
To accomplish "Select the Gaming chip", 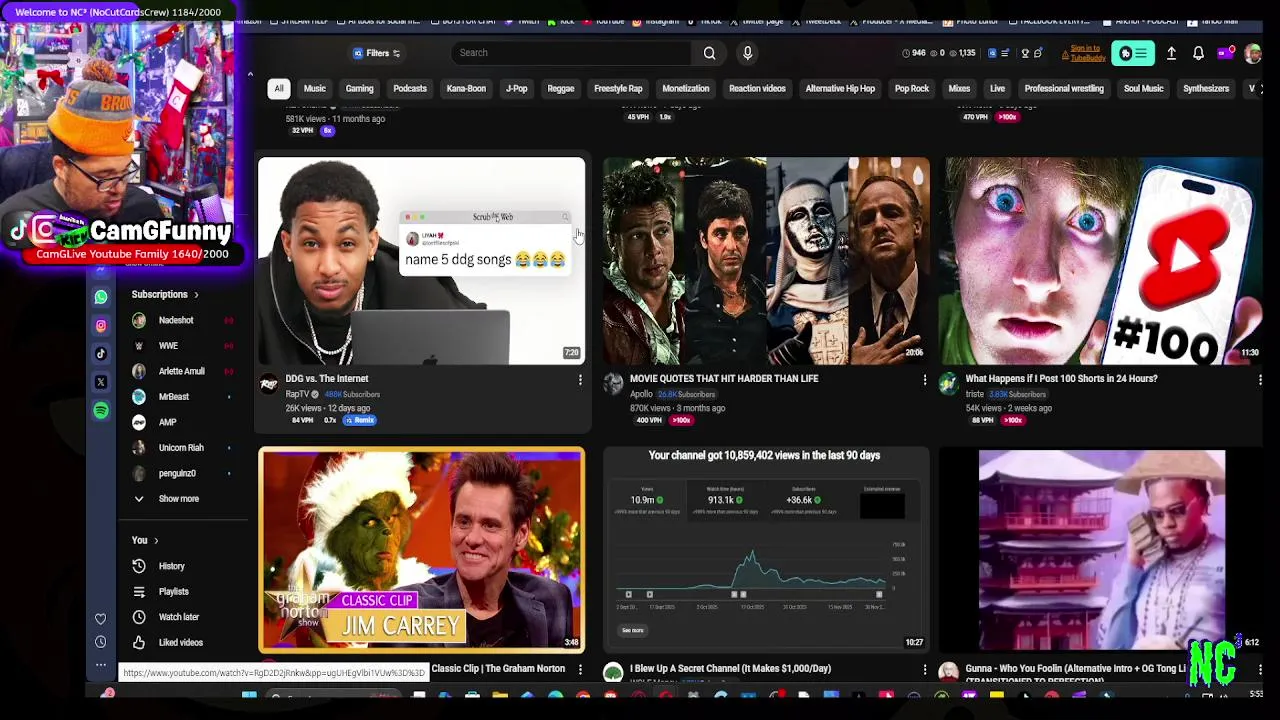I will click(x=359, y=89).
